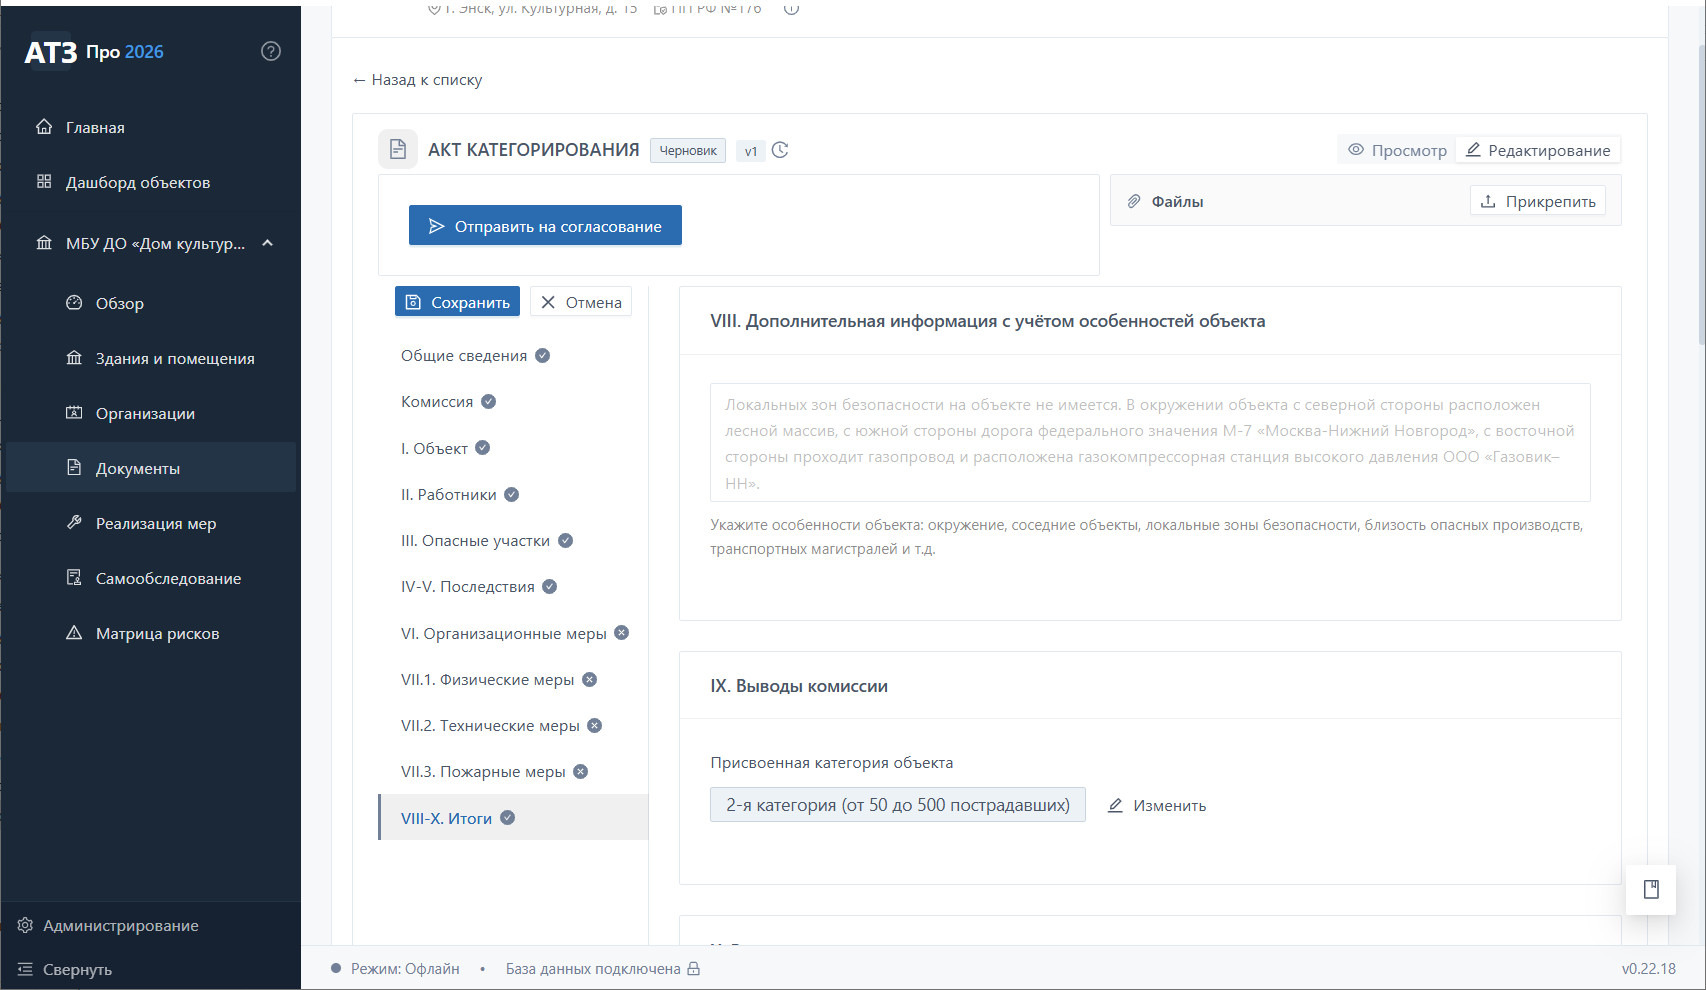Click the Матрица рисков warning icon

[74, 633]
